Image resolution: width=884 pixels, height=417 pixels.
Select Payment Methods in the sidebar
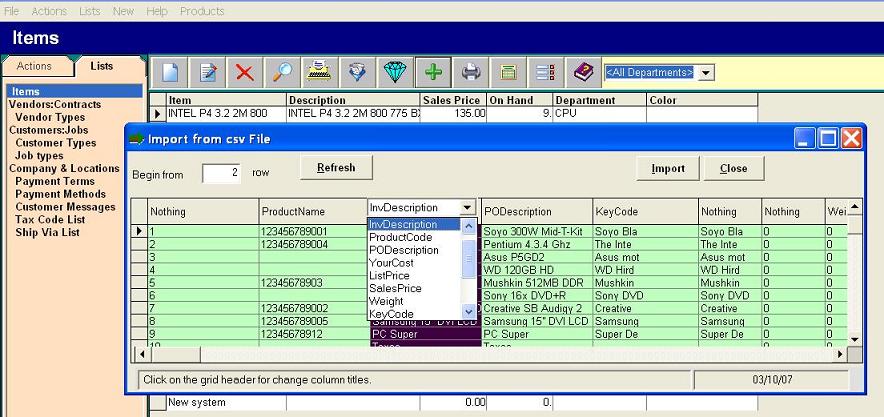pyautogui.click(x=60, y=194)
